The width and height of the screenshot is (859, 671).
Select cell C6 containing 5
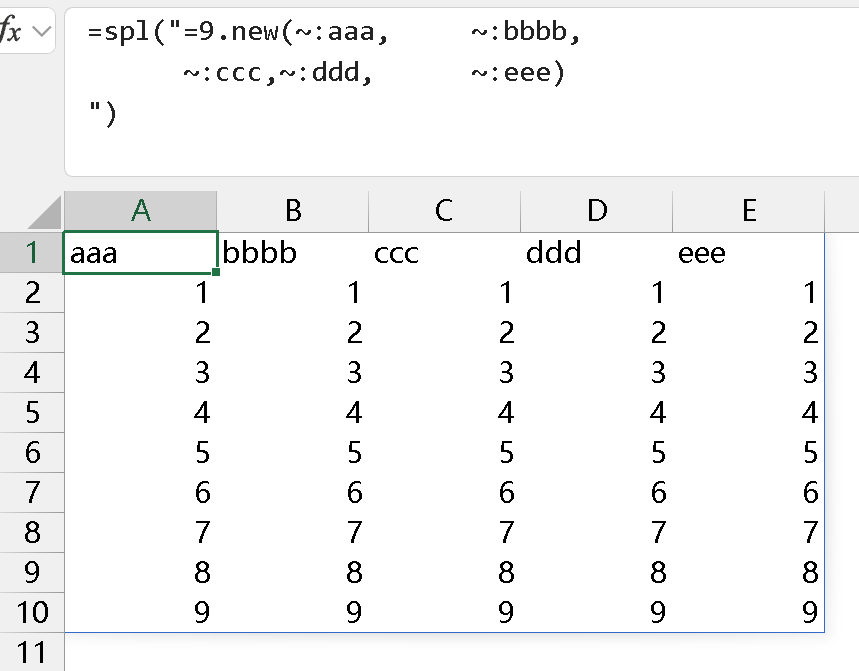point(444,452)
